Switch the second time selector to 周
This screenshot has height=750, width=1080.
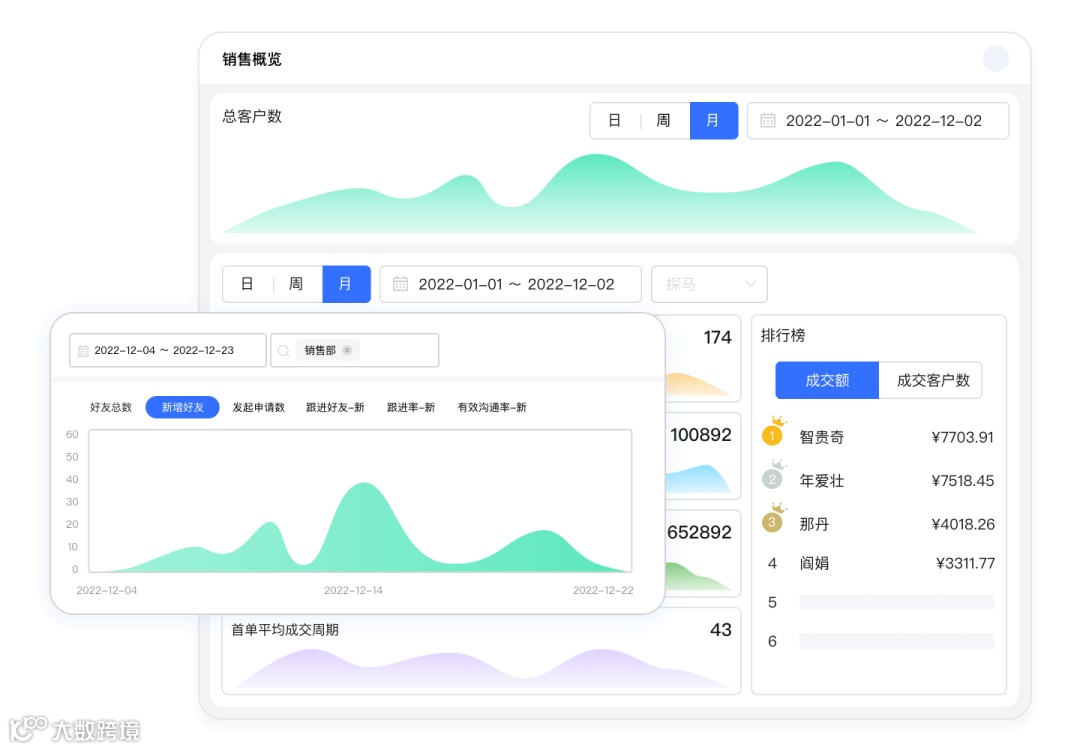pos(294,284)
